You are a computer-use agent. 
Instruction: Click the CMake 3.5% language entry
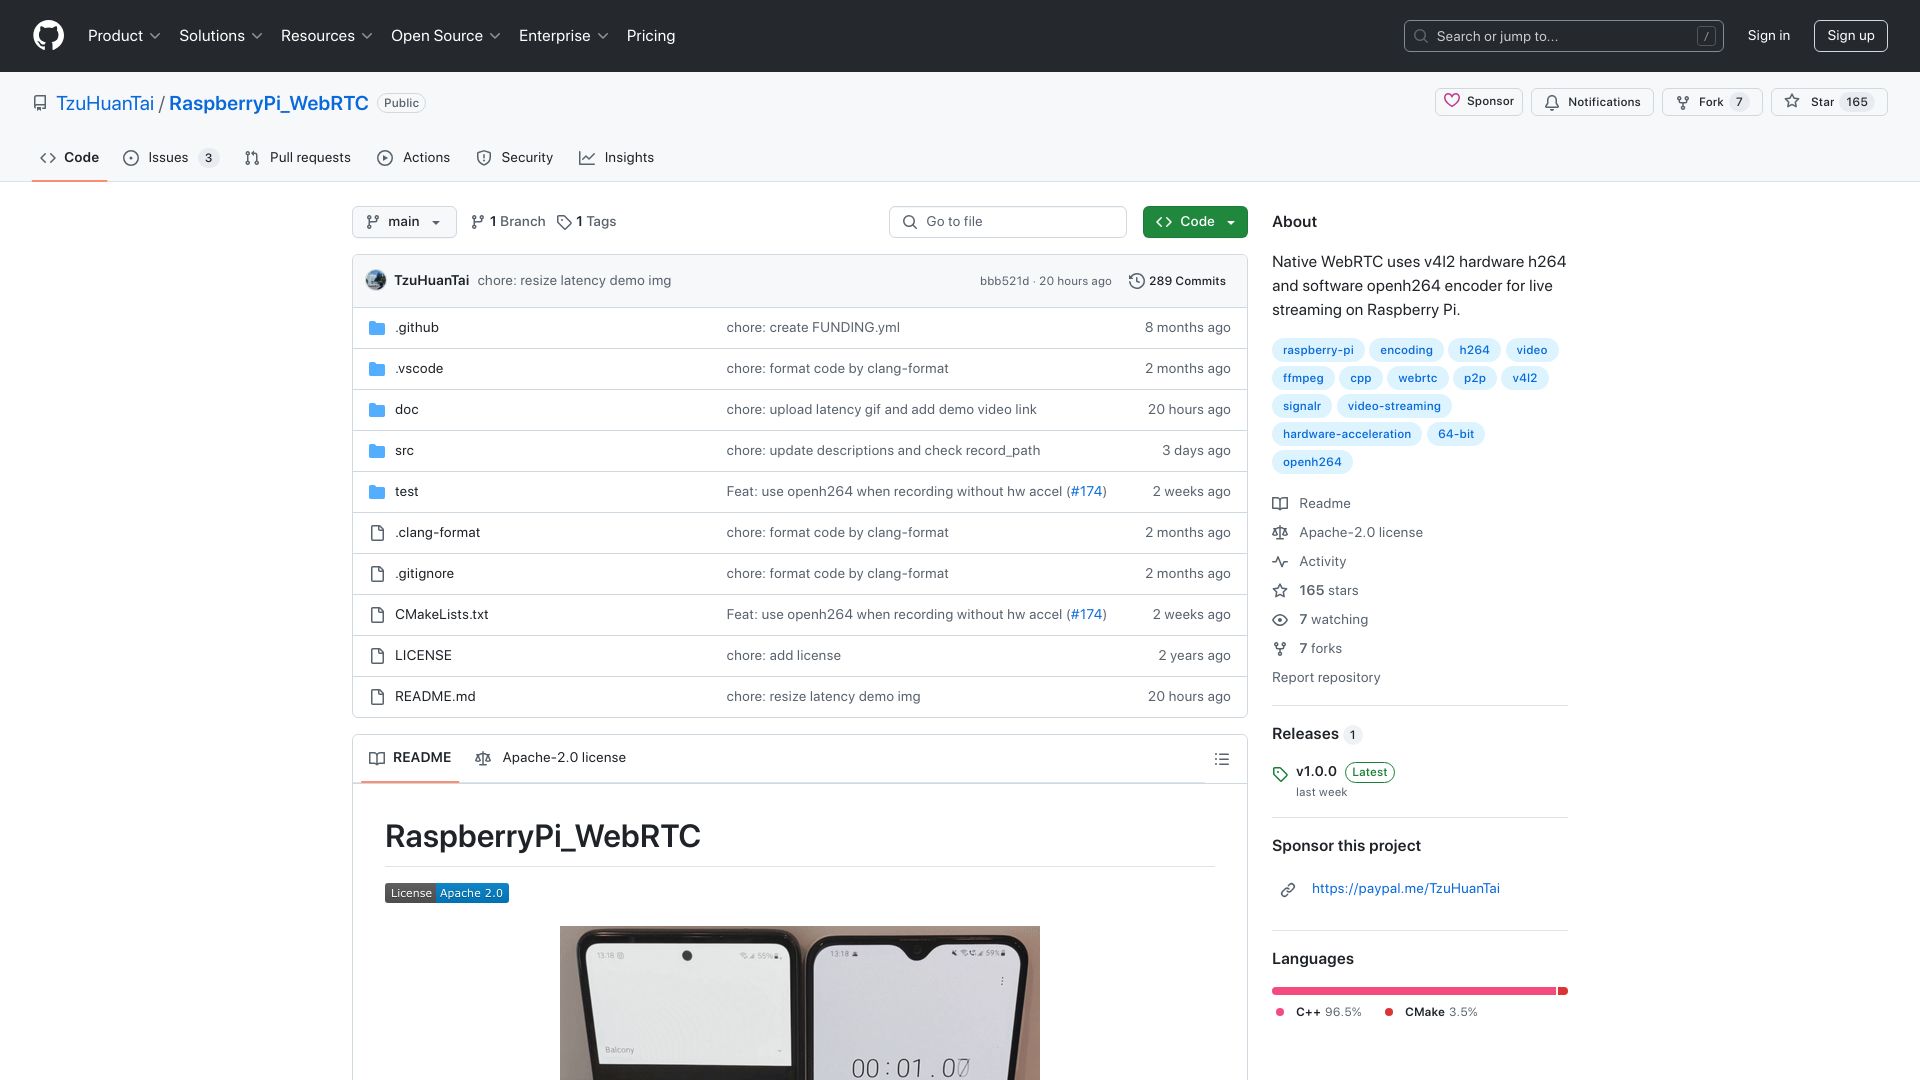[1432, 1013]
